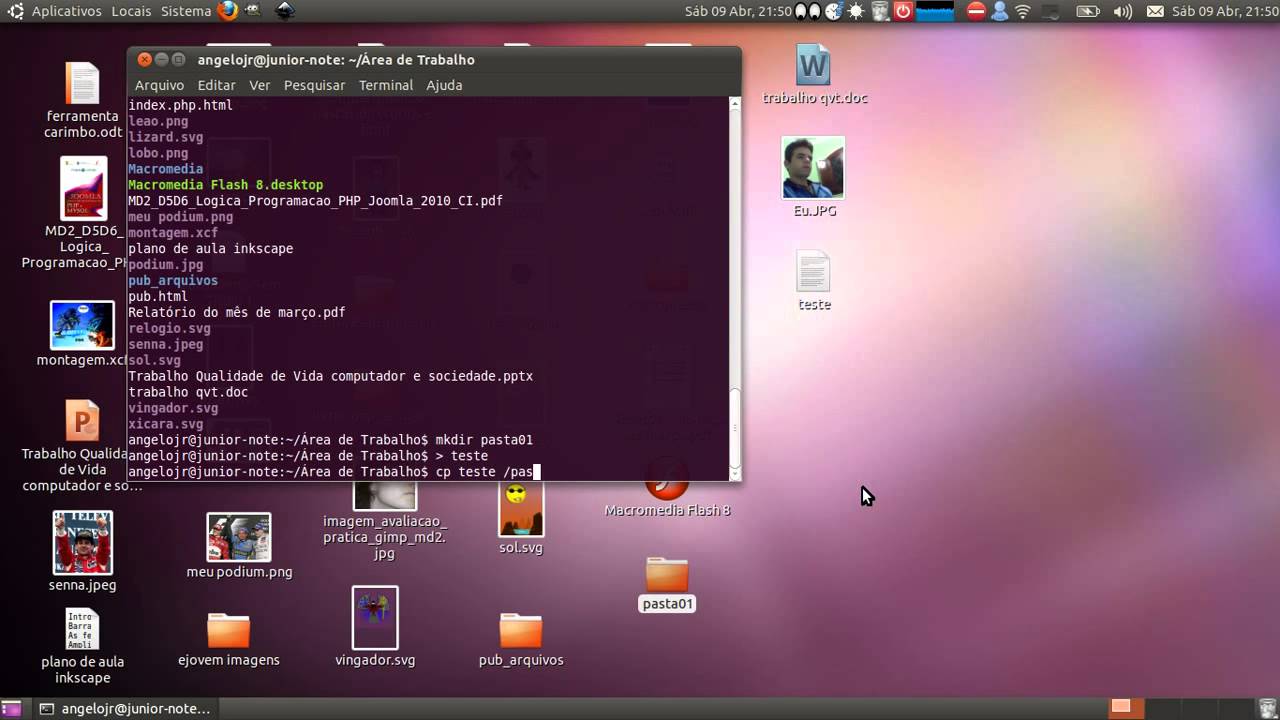This screenshot has width=1280, height=720.
Task: Open the Wi-Fi network indicator
Action: [x=1023, y=11]
